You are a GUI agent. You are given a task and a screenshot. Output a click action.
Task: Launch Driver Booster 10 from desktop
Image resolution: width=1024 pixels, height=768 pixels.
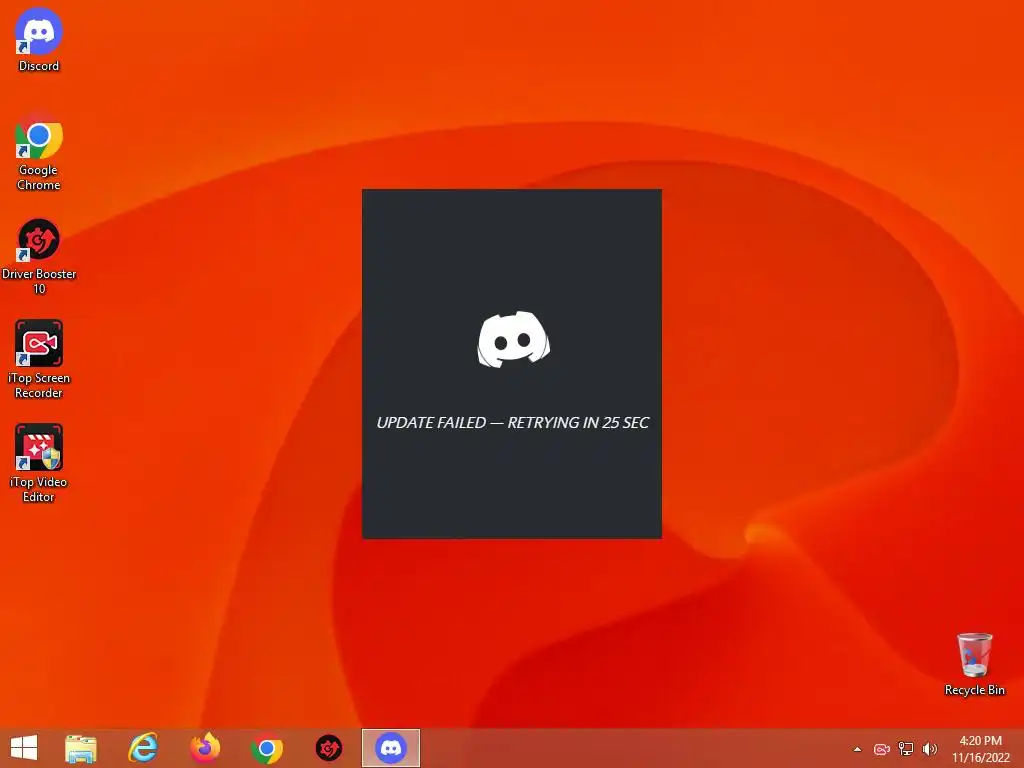tap(39, 257)
